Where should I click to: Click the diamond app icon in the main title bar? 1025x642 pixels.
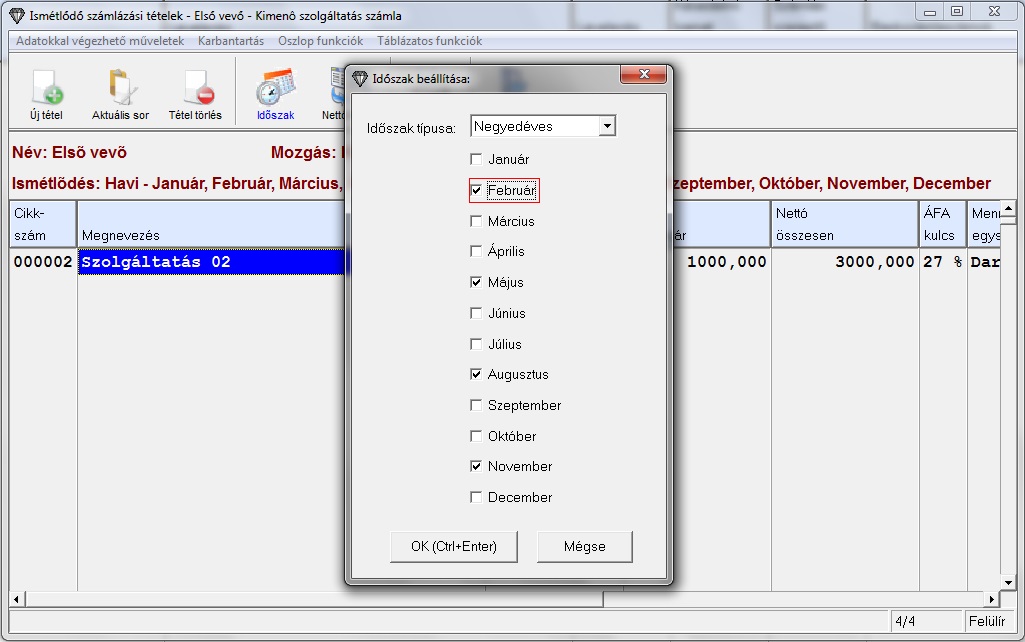[x=16, y=15]
